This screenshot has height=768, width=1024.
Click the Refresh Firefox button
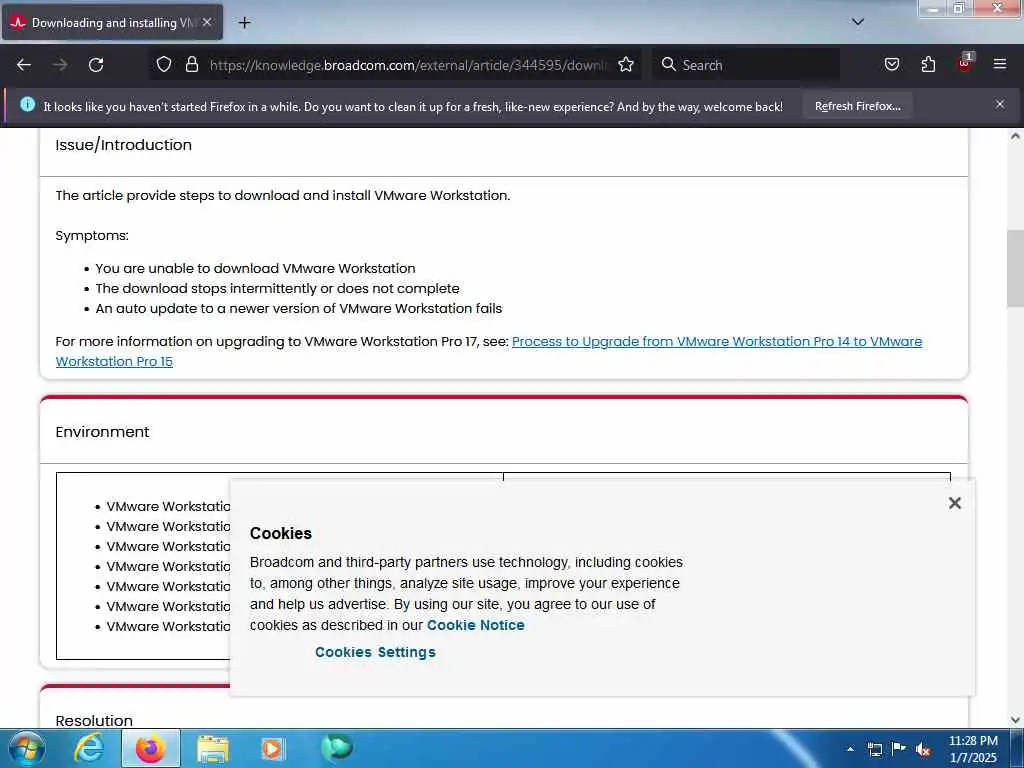click(857, 106)
